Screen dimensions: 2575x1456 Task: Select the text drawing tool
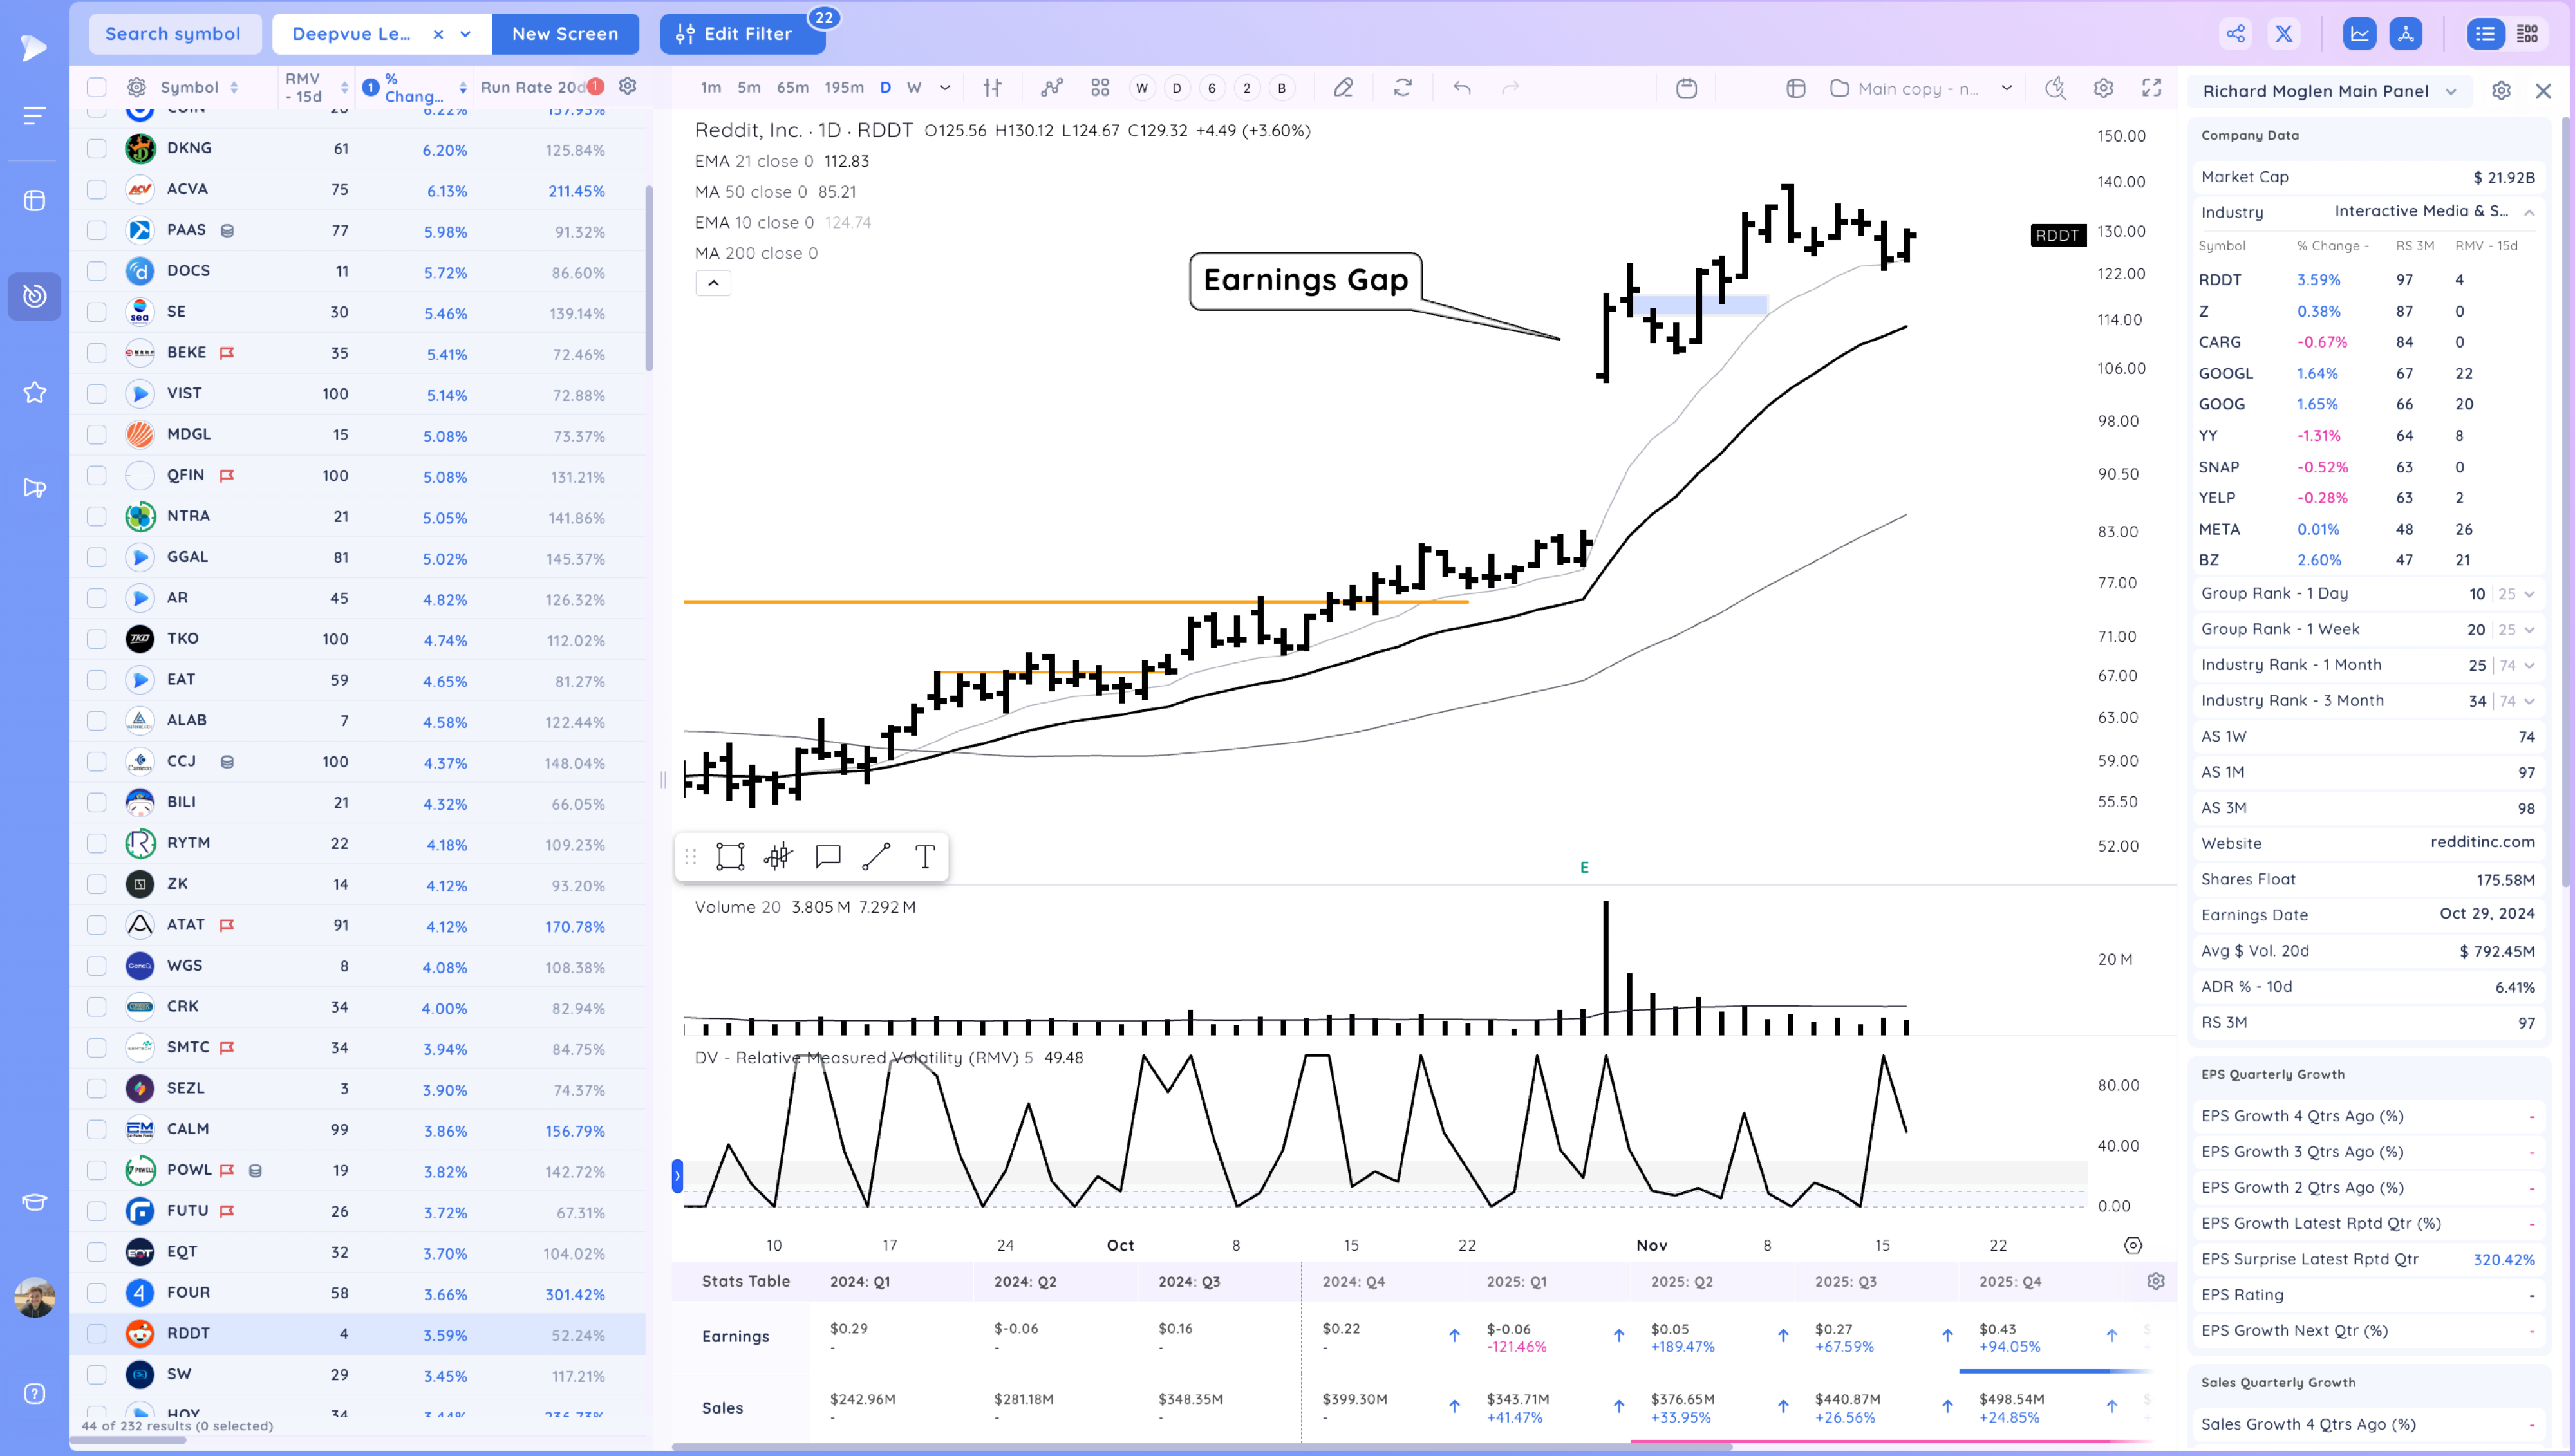click(925, 856)
